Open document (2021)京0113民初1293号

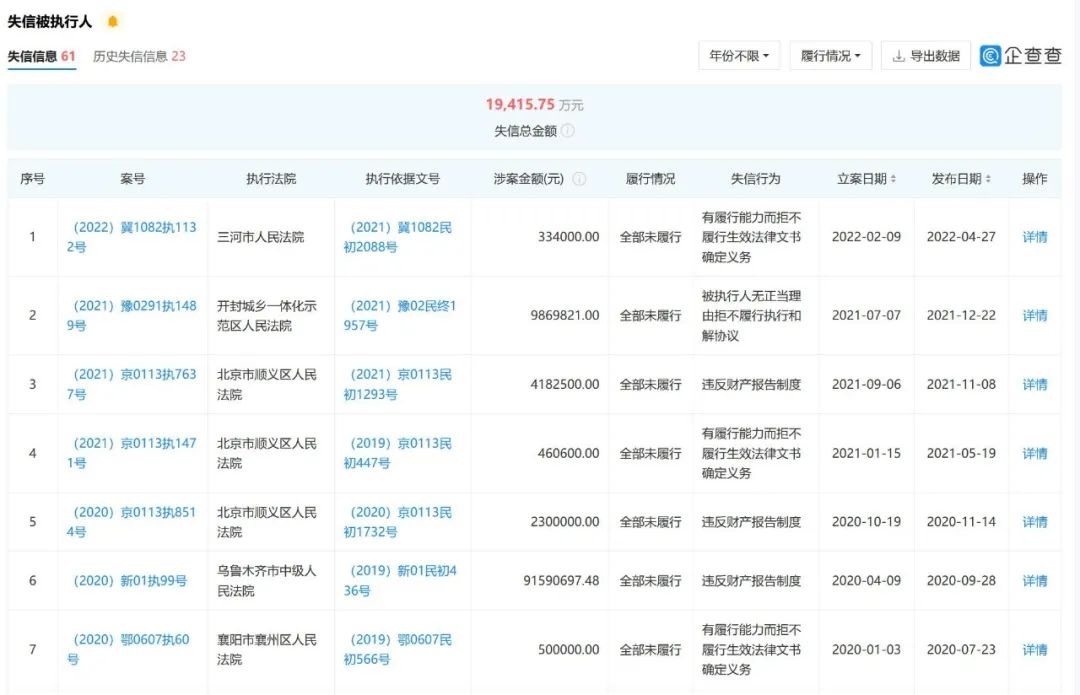pos(398,384)
